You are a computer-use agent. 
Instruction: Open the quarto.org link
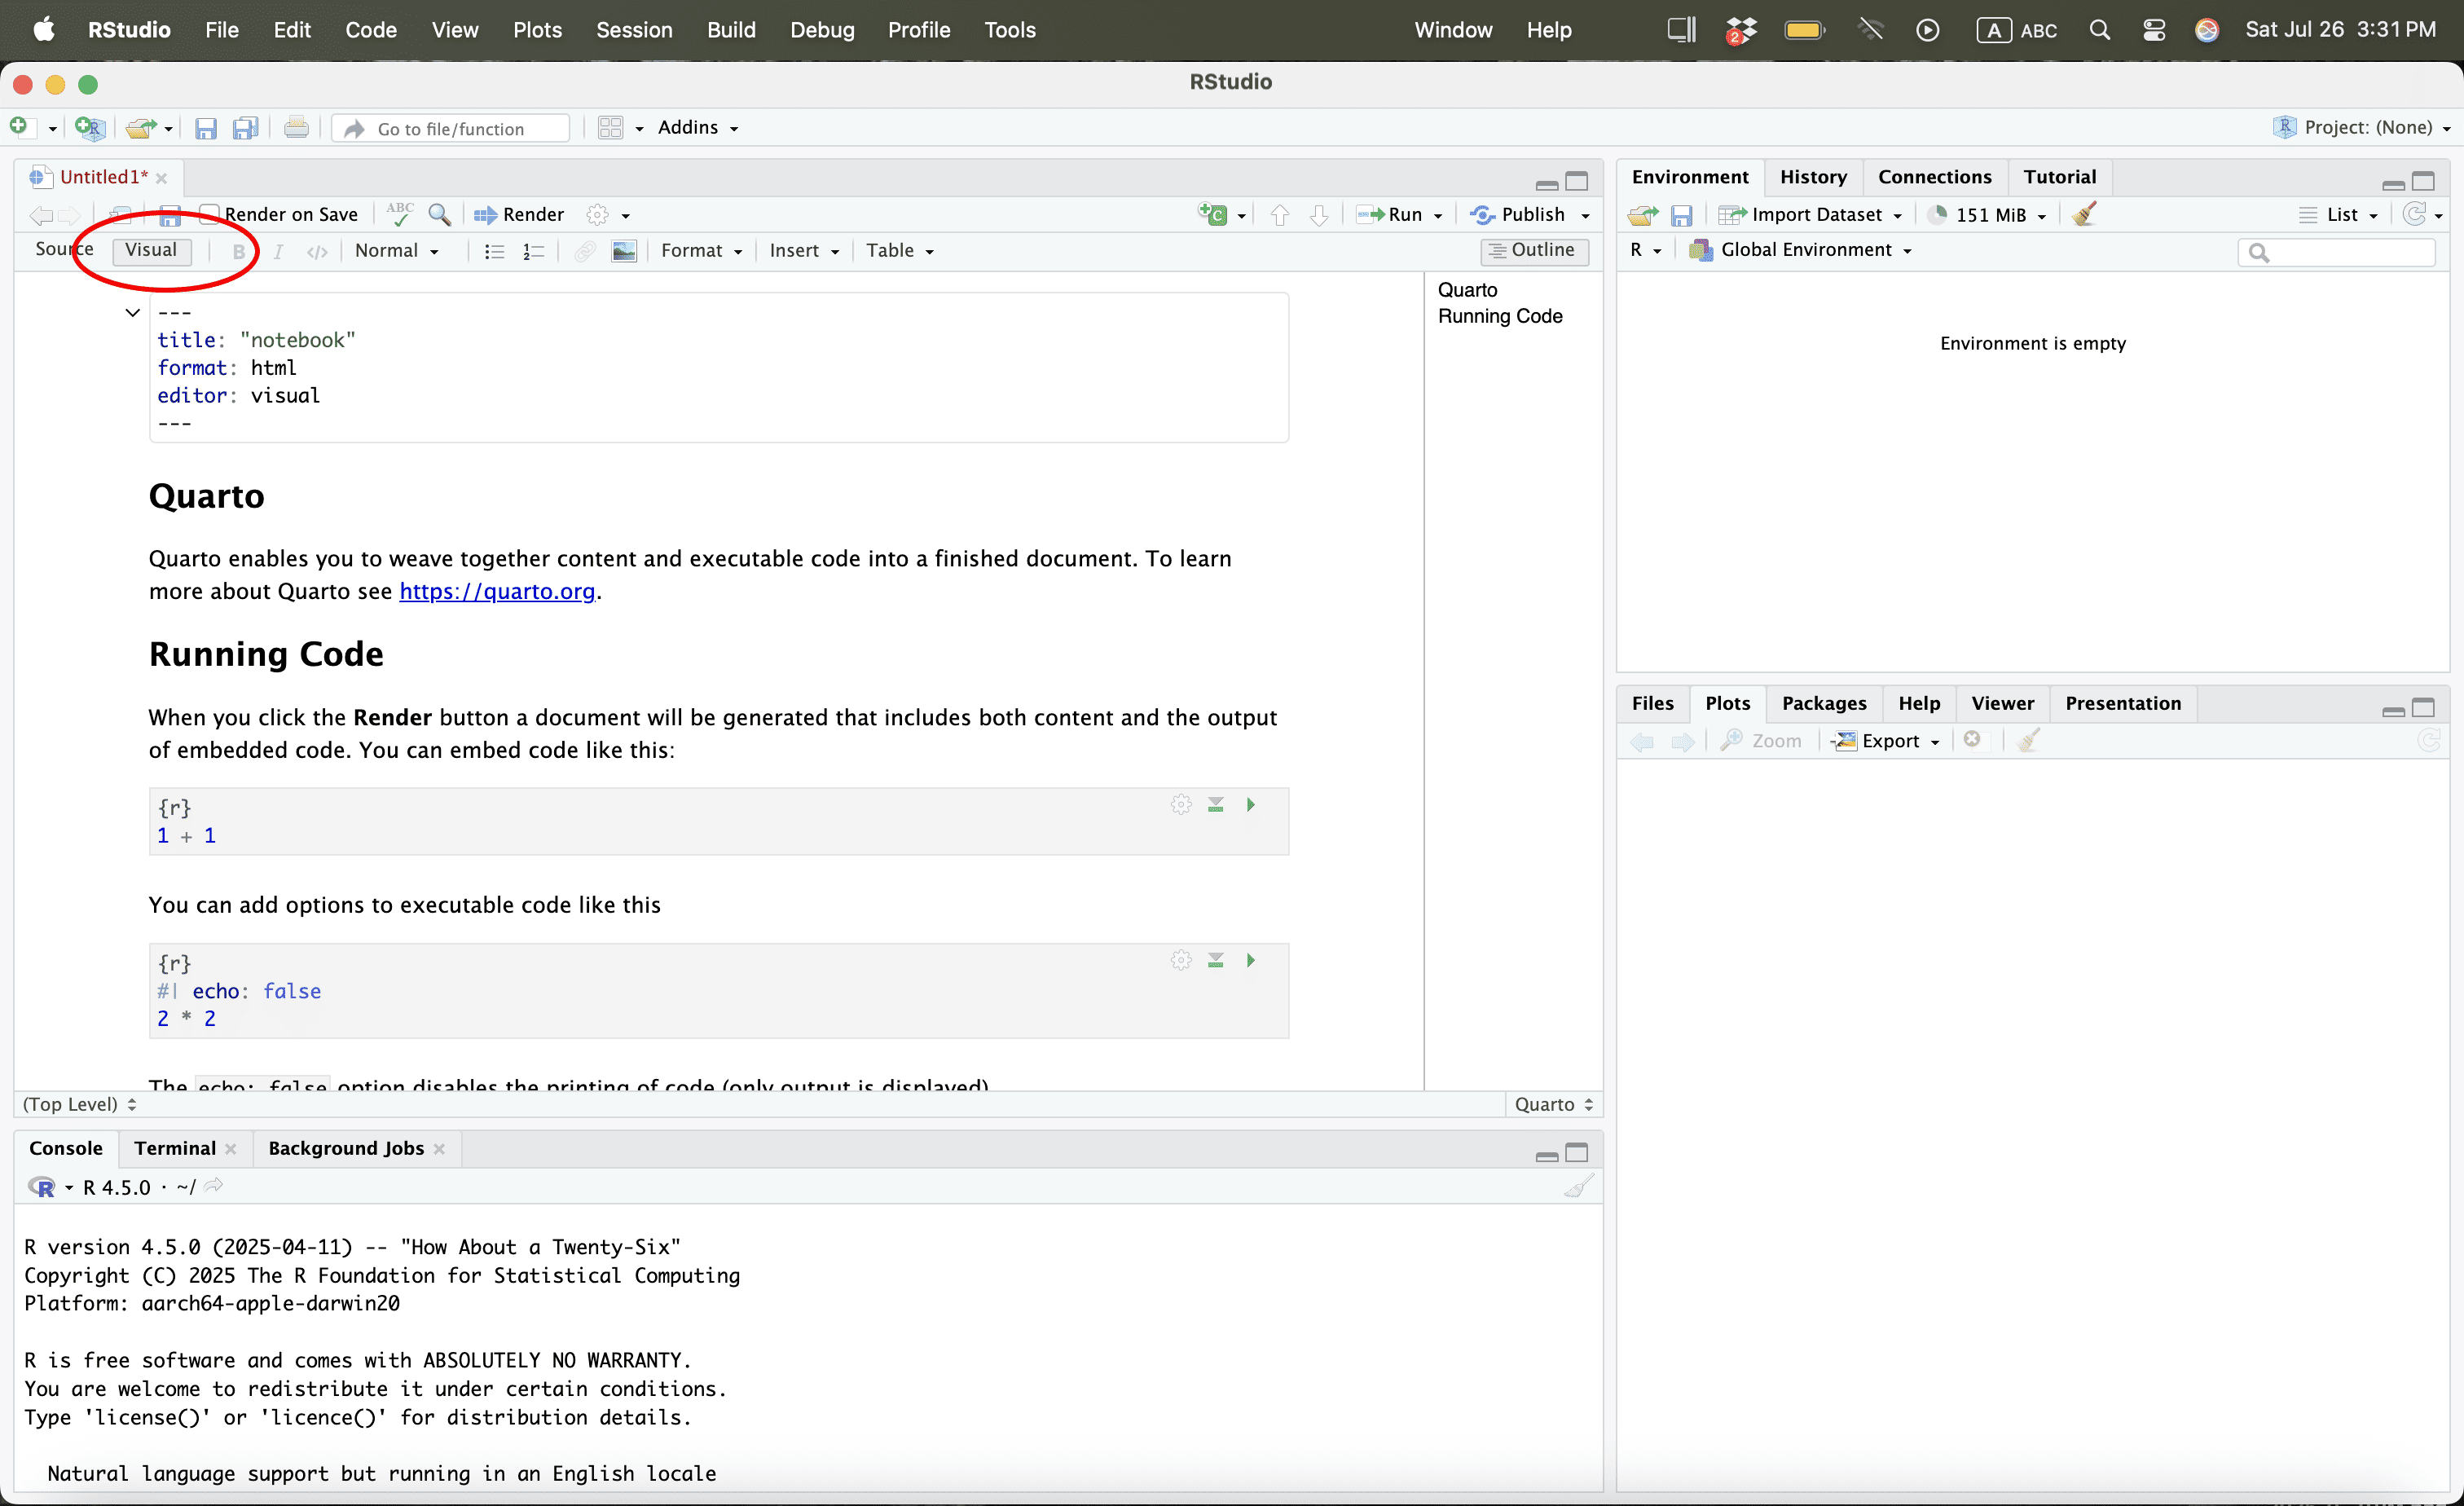[x=497, y=591]
